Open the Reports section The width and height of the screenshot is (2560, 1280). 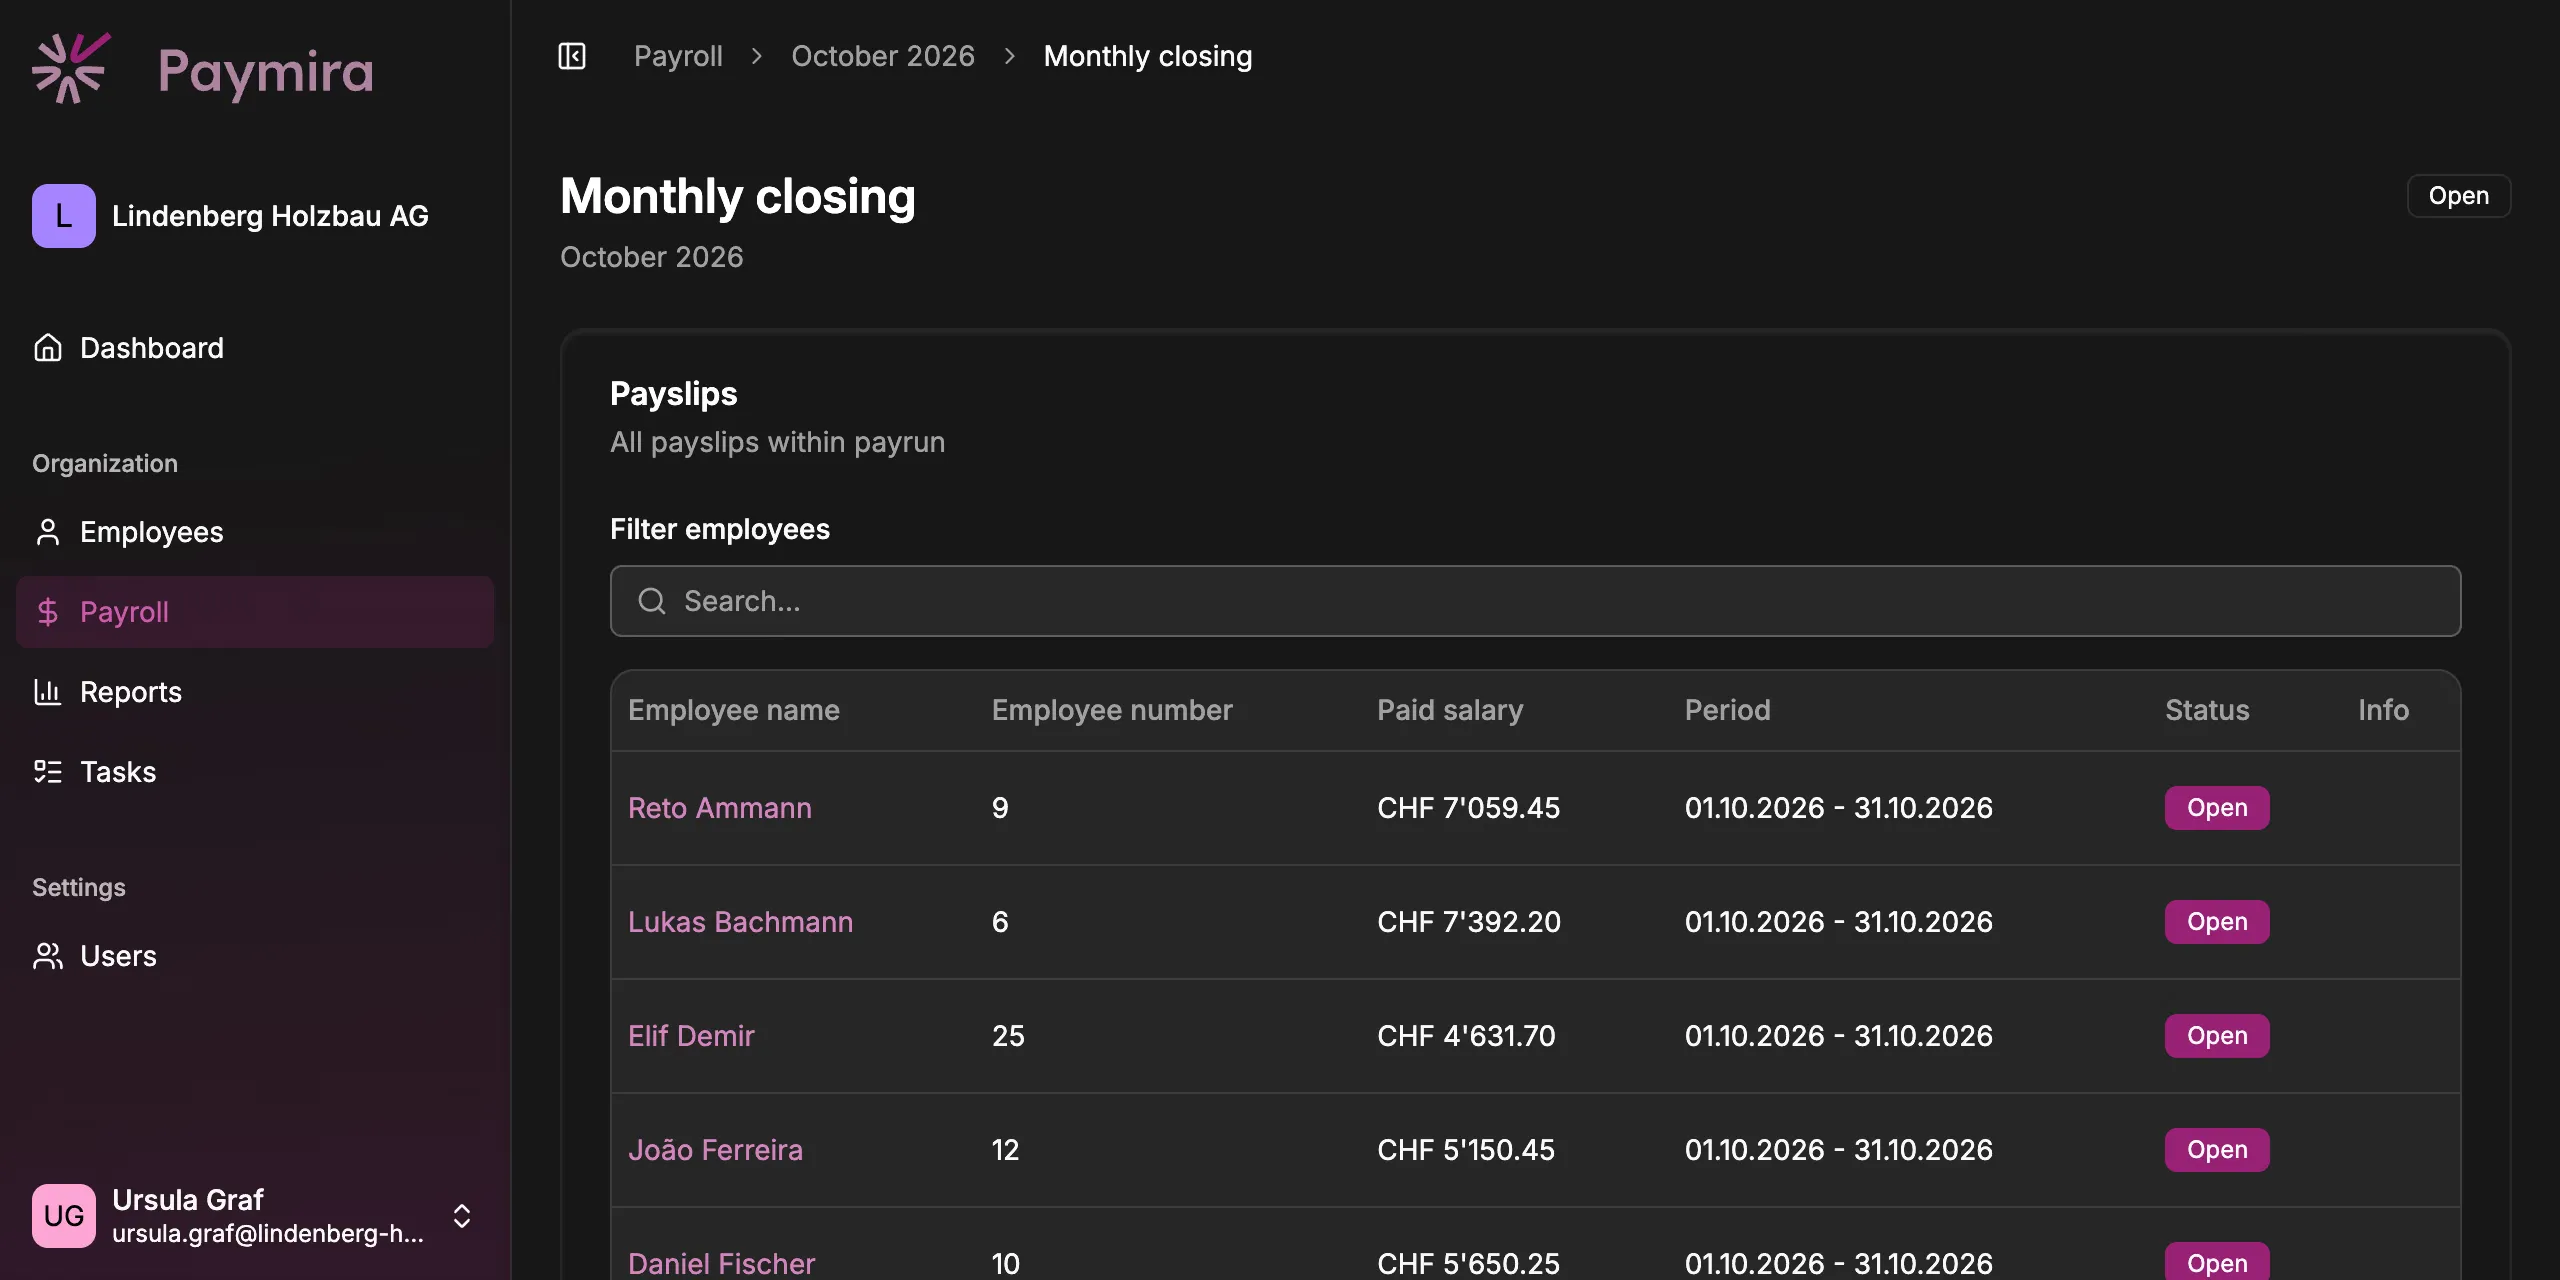255,692
